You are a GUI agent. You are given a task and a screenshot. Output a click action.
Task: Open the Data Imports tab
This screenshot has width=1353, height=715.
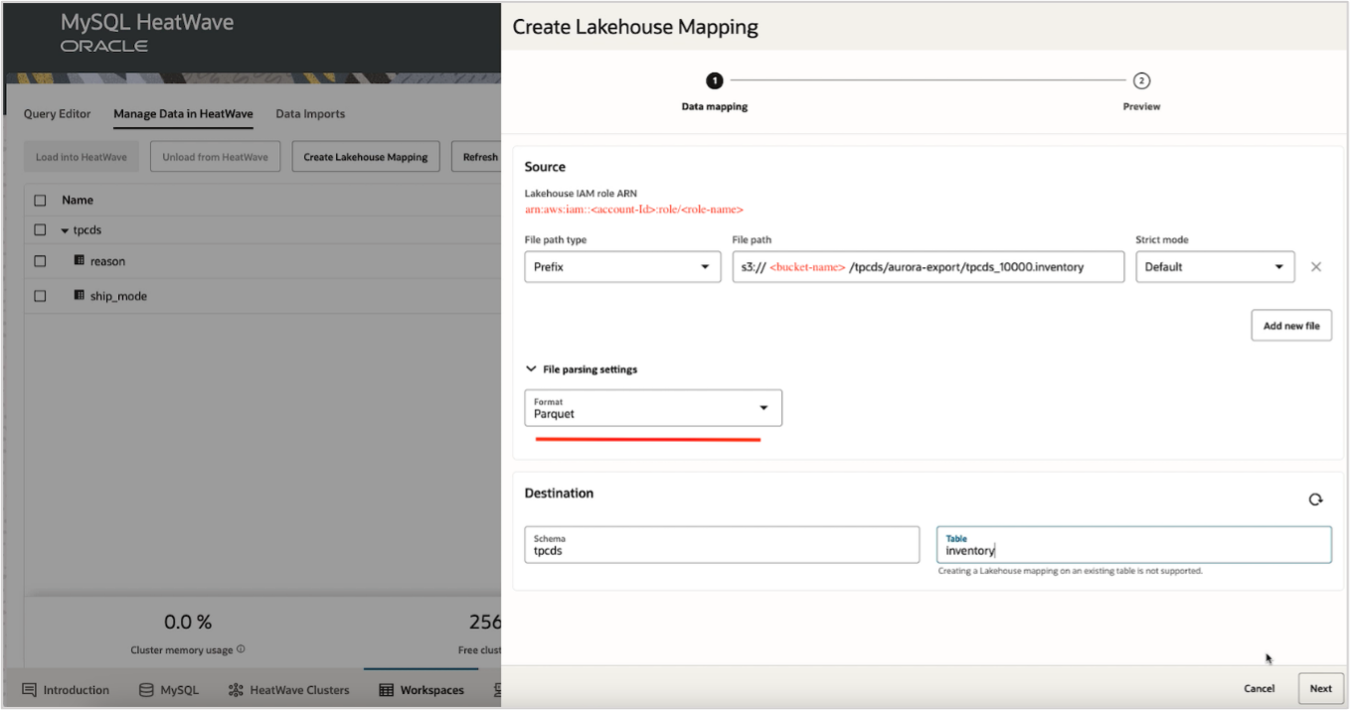point(310,113)
